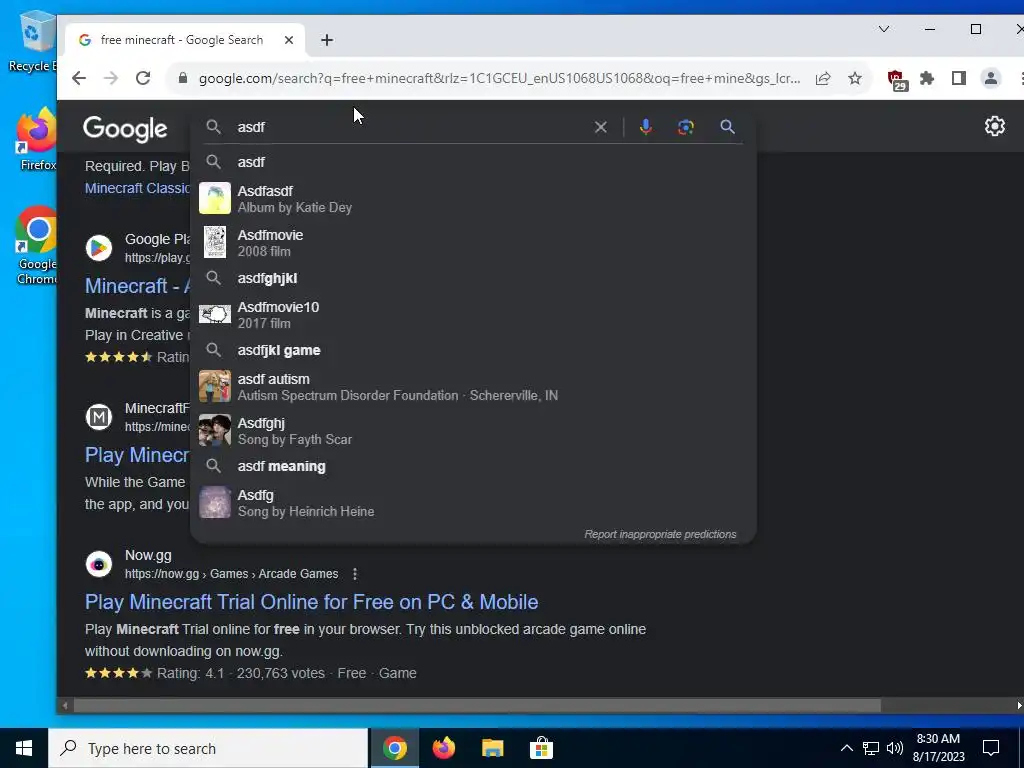Open Play Minecraft Trial Online result

[312, 601]
